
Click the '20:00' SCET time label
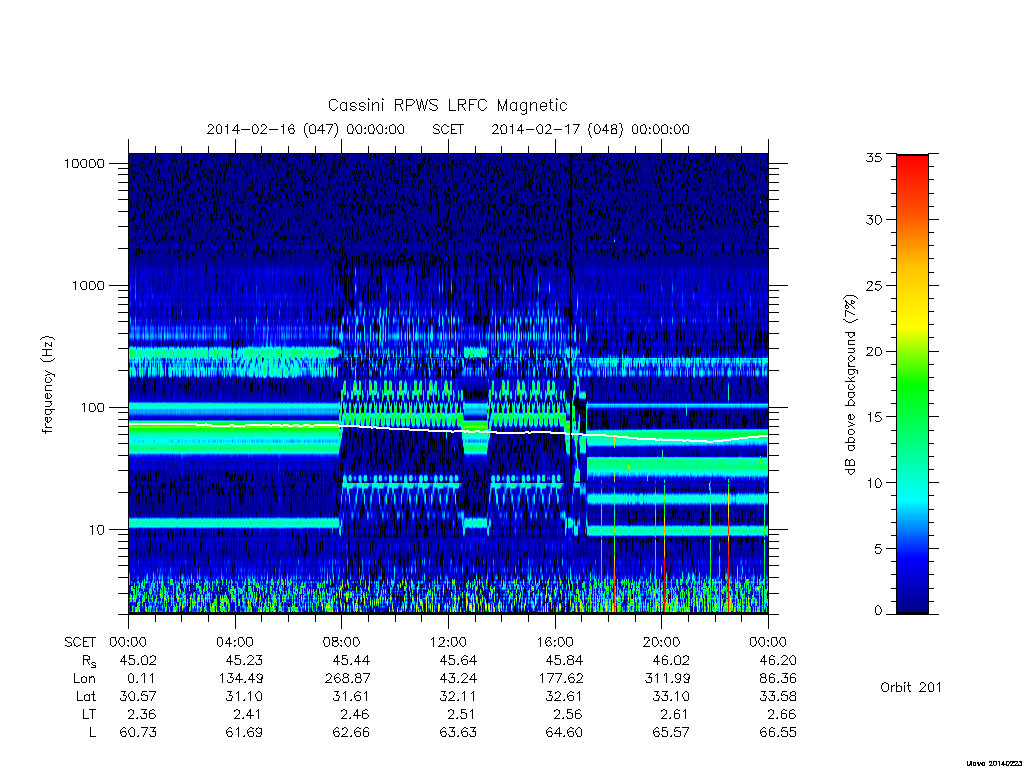662,642
